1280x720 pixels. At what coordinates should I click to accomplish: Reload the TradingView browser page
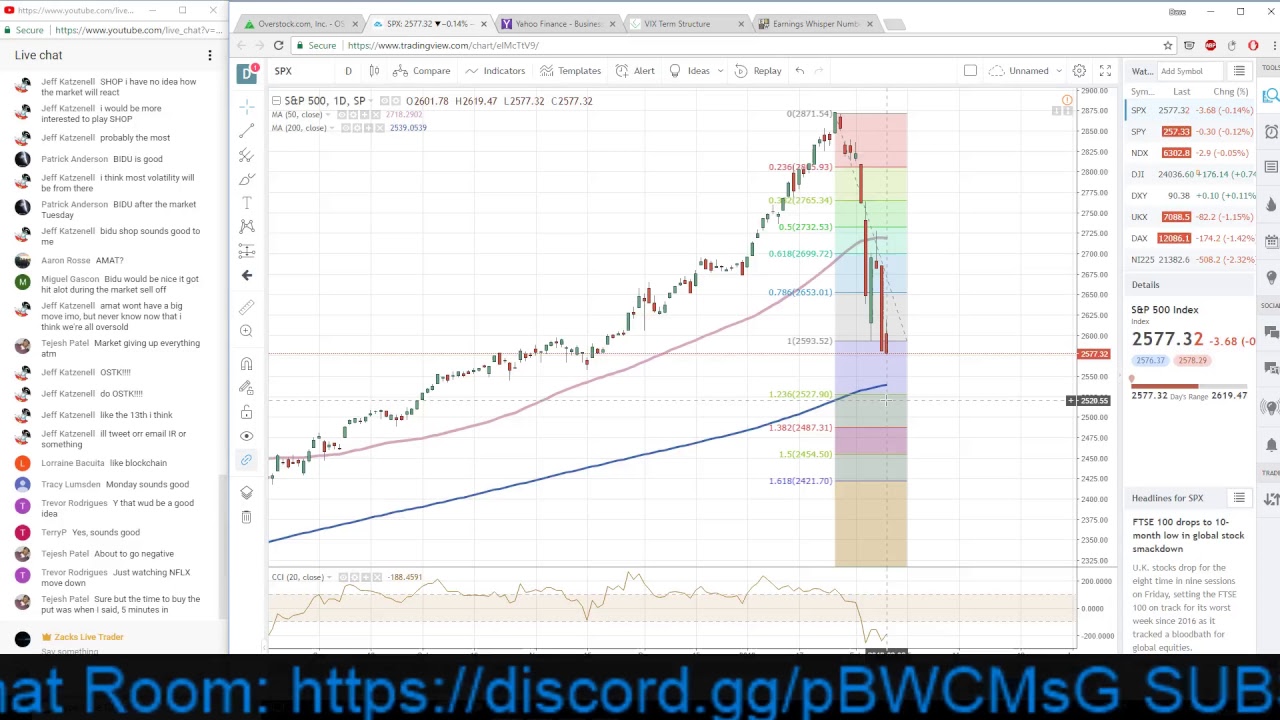tap(278, 45)
